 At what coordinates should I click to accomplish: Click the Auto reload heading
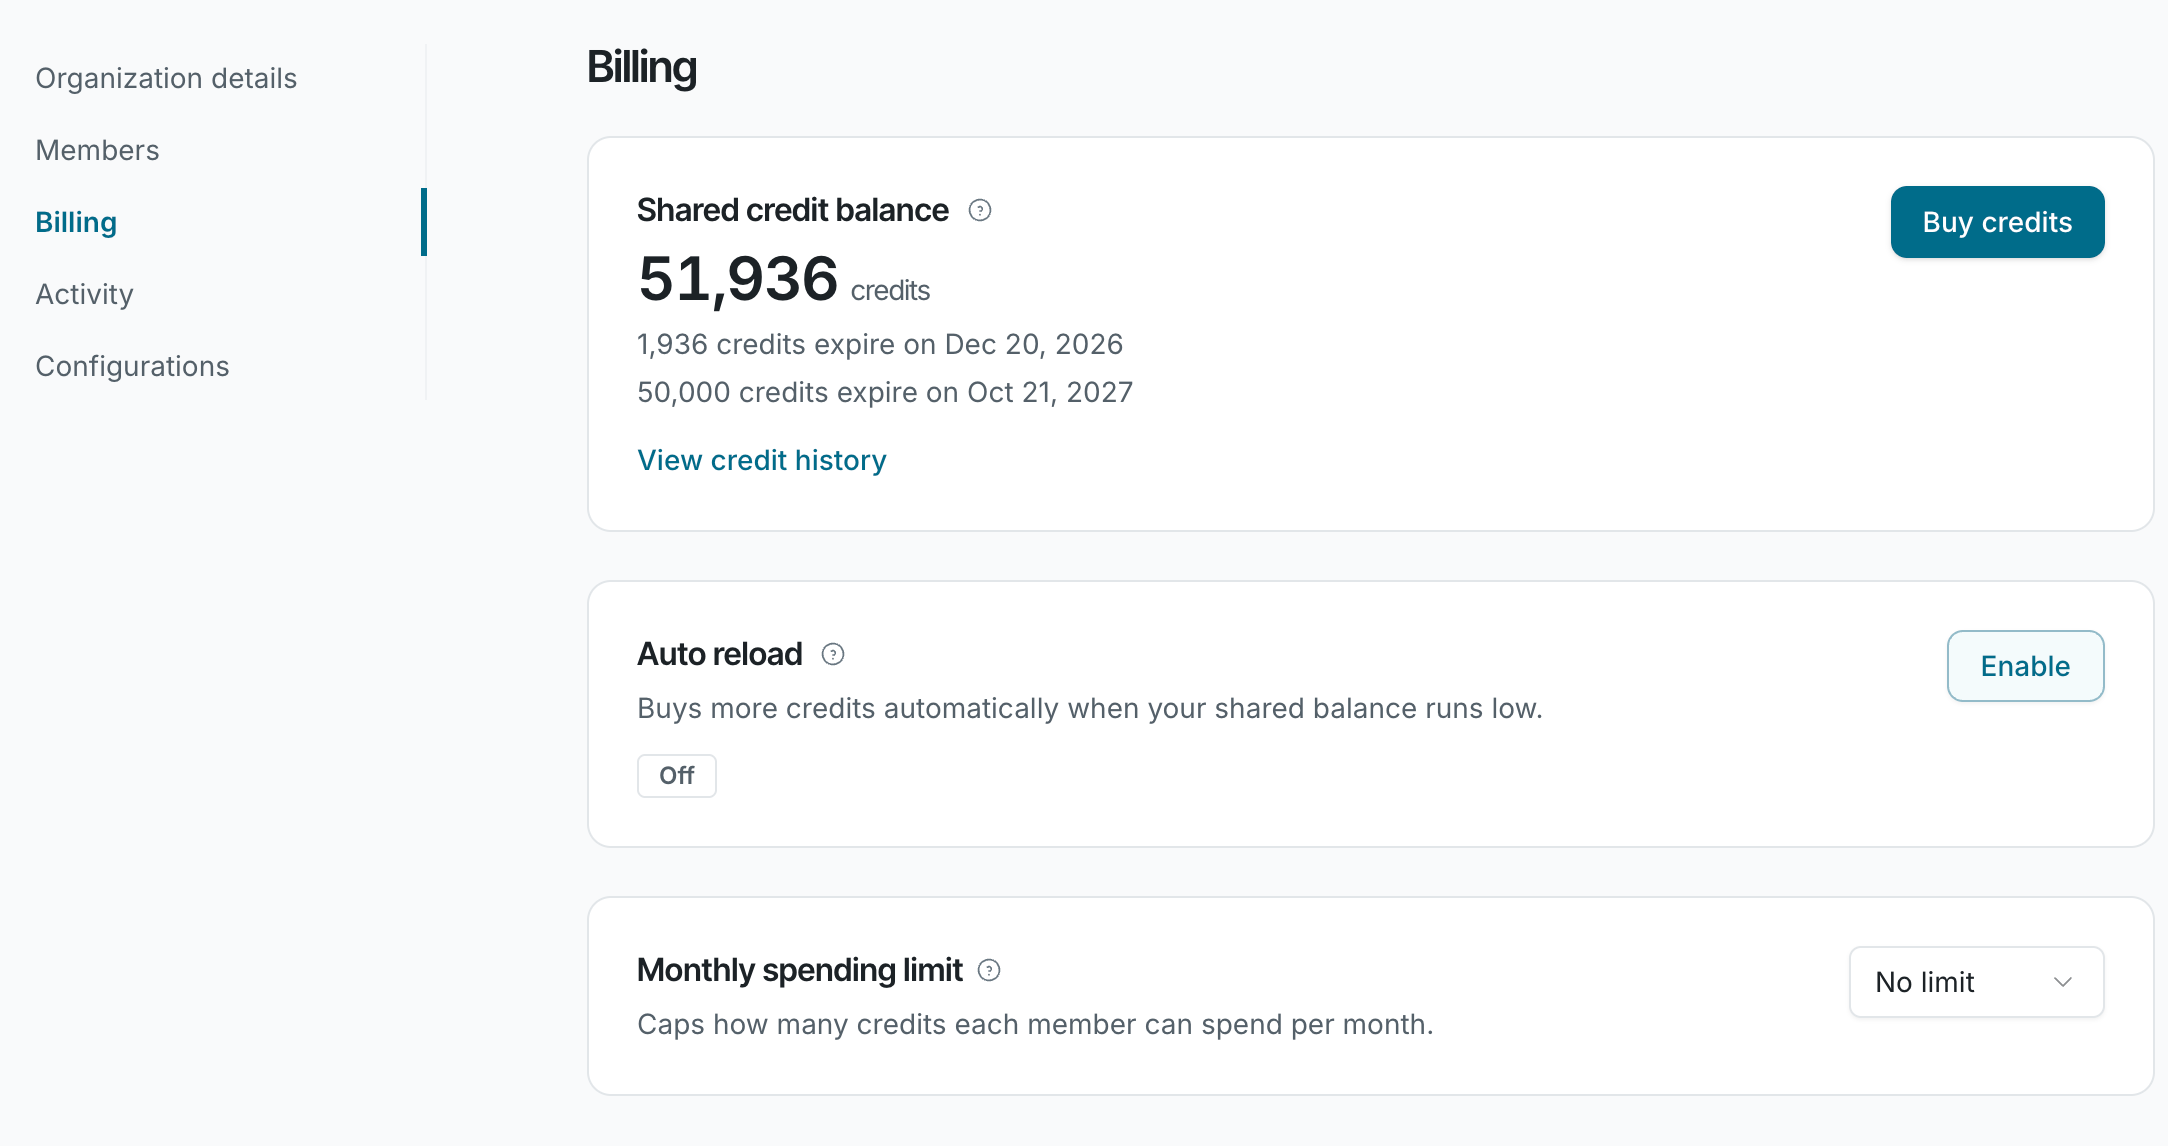click(x=720, y=654)
